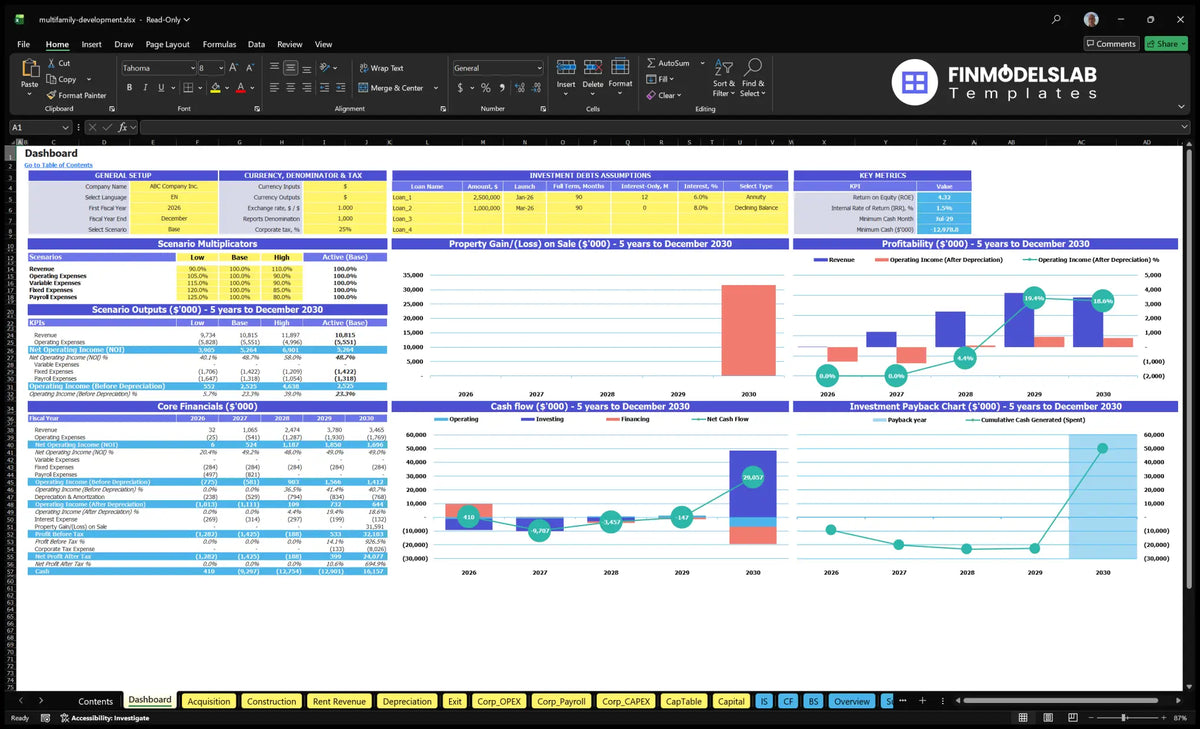Viewport: 1200px width, 729px height.
Task: Open the Font Color dropdown arrow
Action: pyautogui.click(x=251, y=88)
